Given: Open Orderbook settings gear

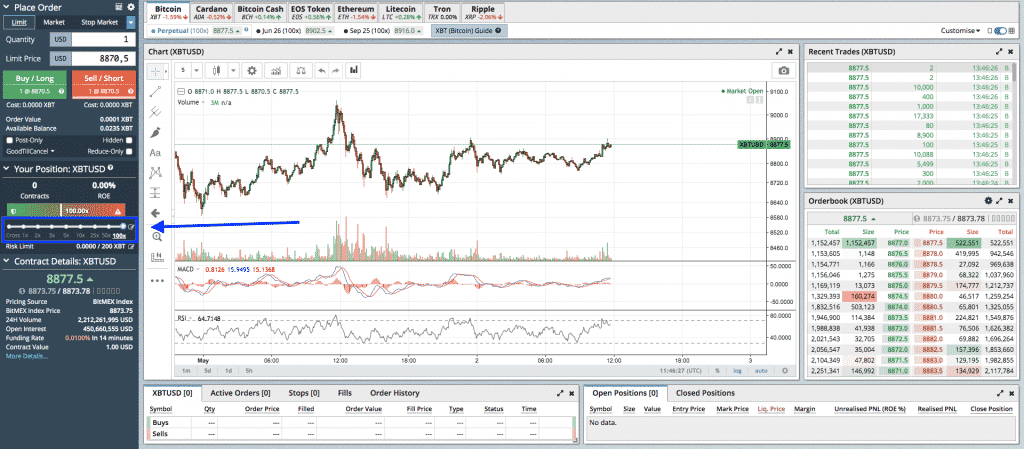Looking at the screenshot, I should point(988,200).
